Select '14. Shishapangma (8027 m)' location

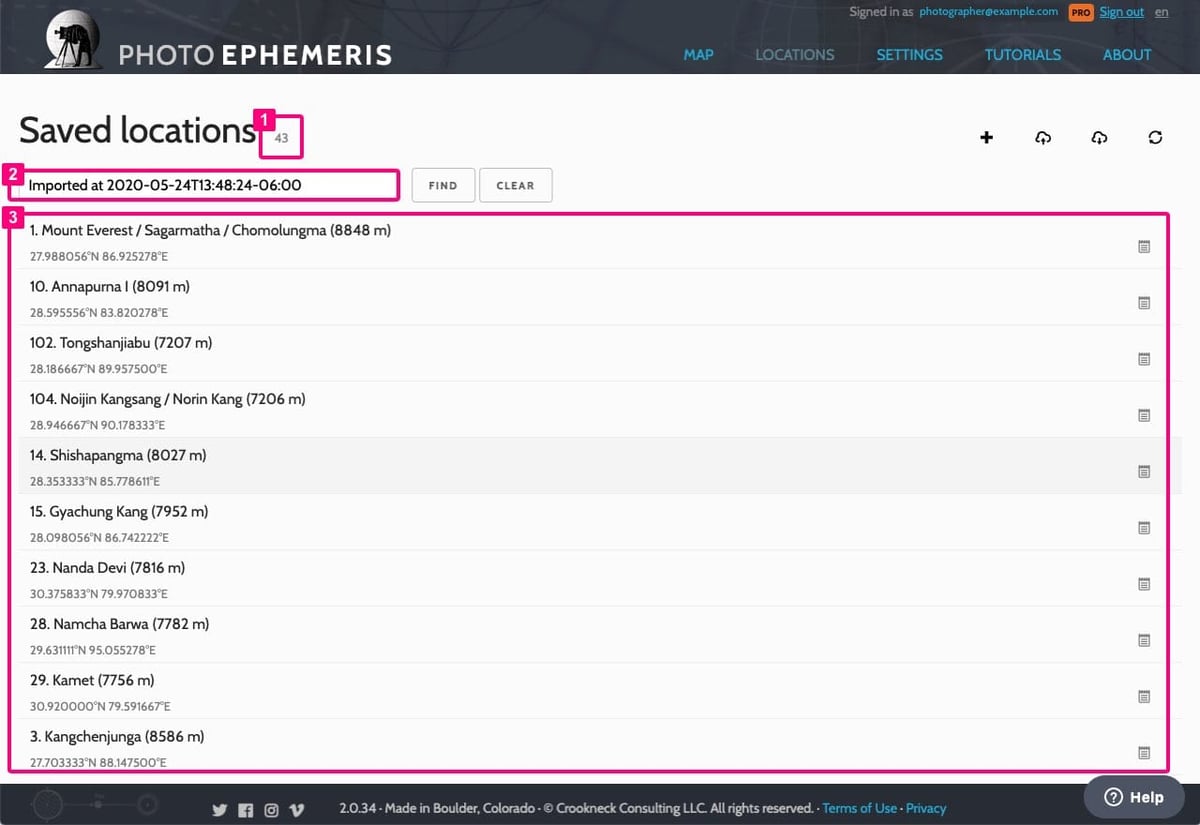tap(118, 455)
